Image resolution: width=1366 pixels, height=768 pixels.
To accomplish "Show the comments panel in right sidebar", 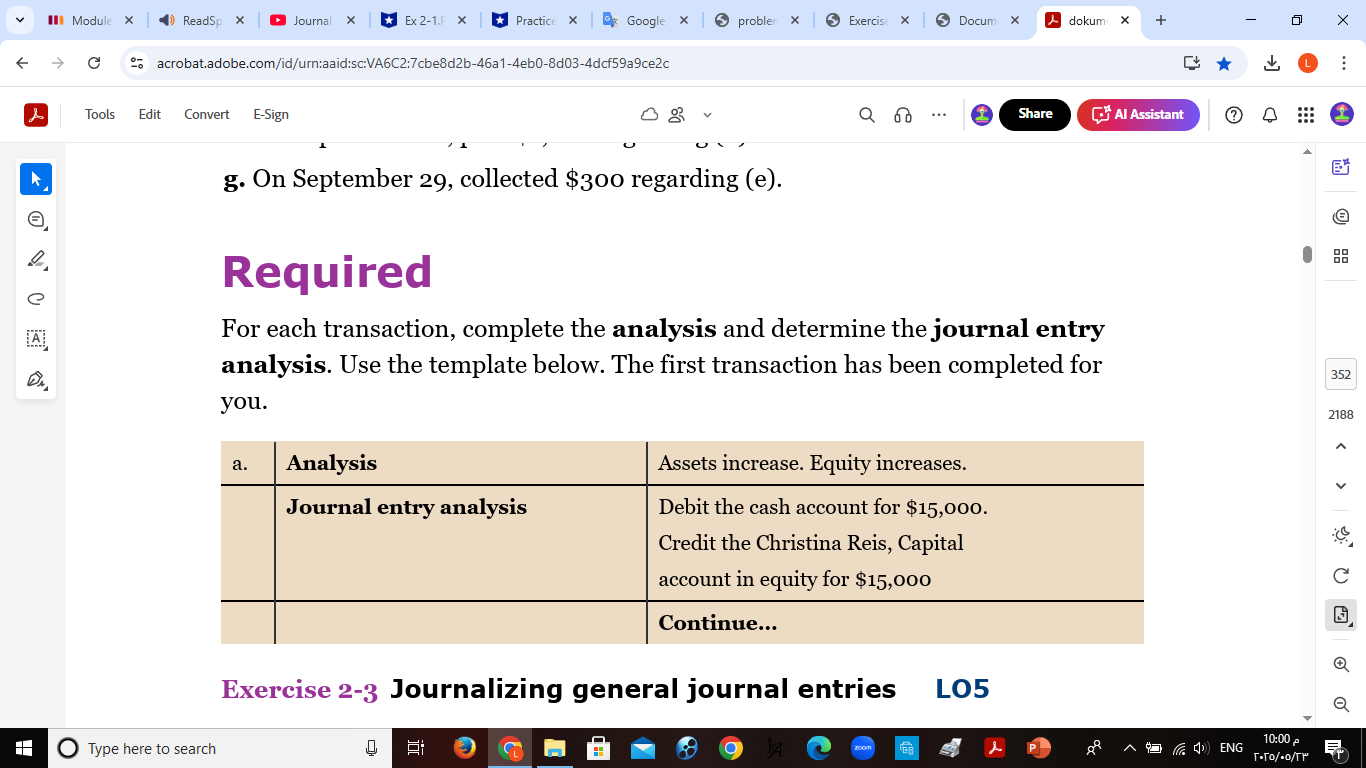I will click(1341, 216).
